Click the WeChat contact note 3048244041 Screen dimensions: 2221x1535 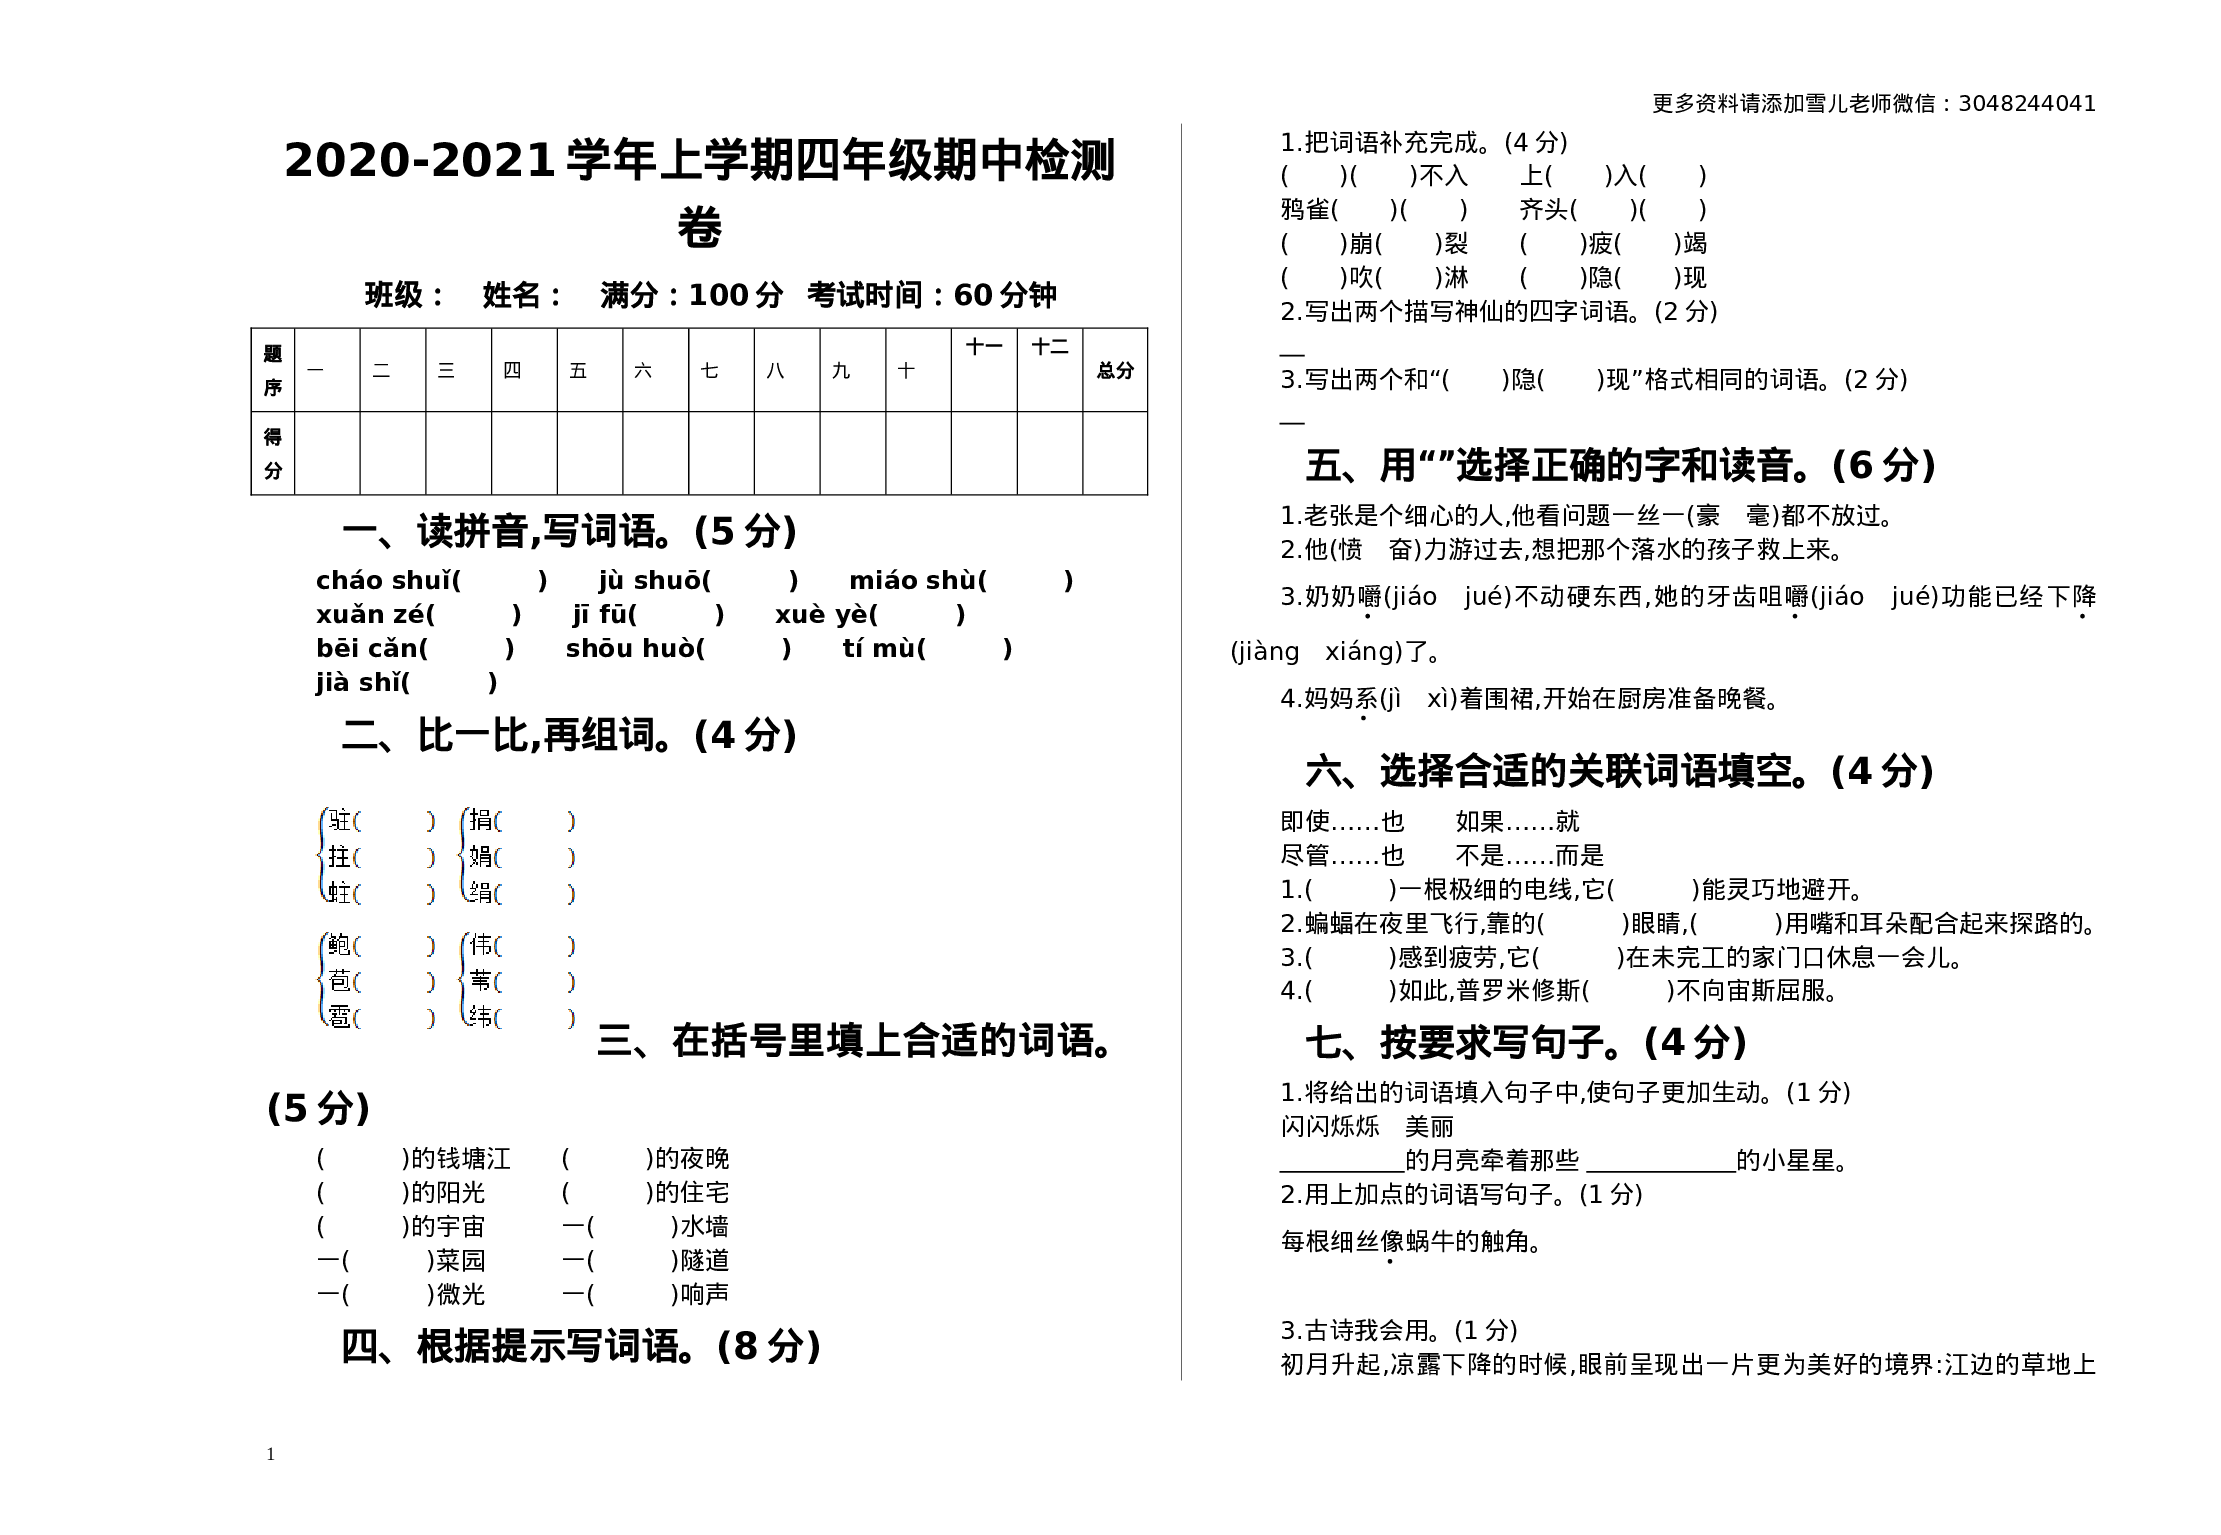[1874, 104]
